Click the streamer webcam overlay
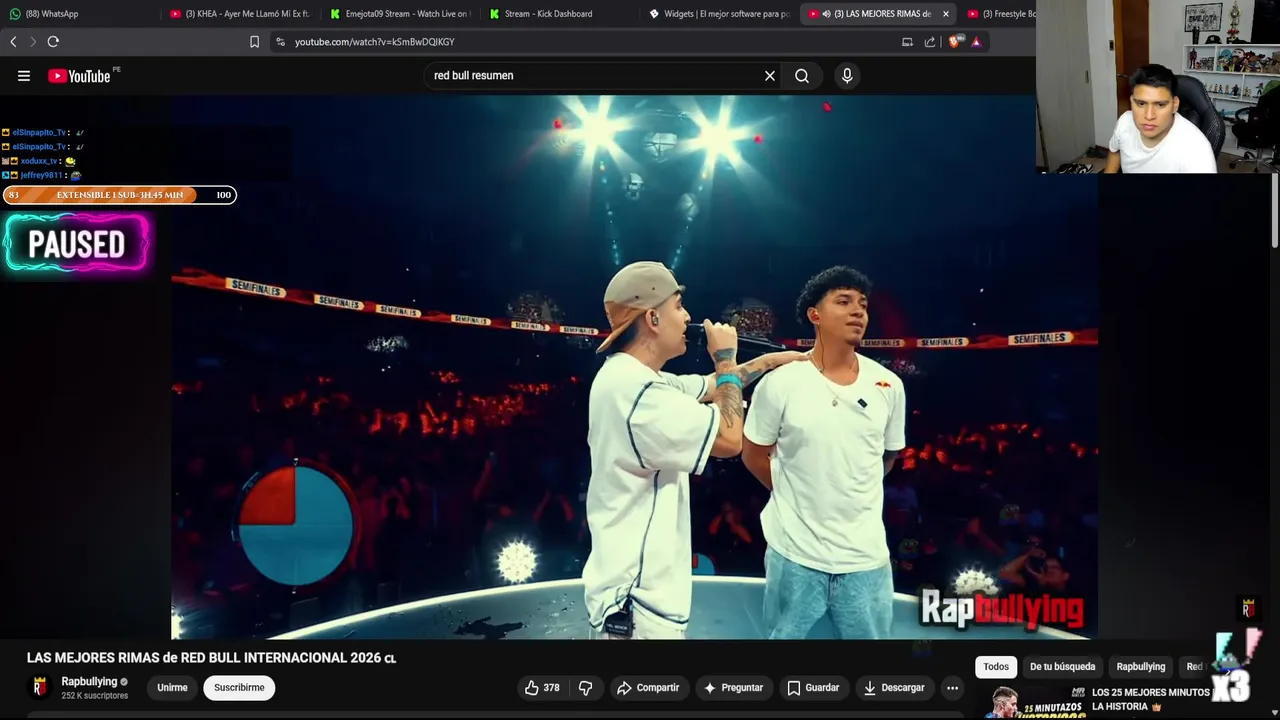Image resolution: width=1280 pixels, height=720 pixels. (x=1158, y=87)
